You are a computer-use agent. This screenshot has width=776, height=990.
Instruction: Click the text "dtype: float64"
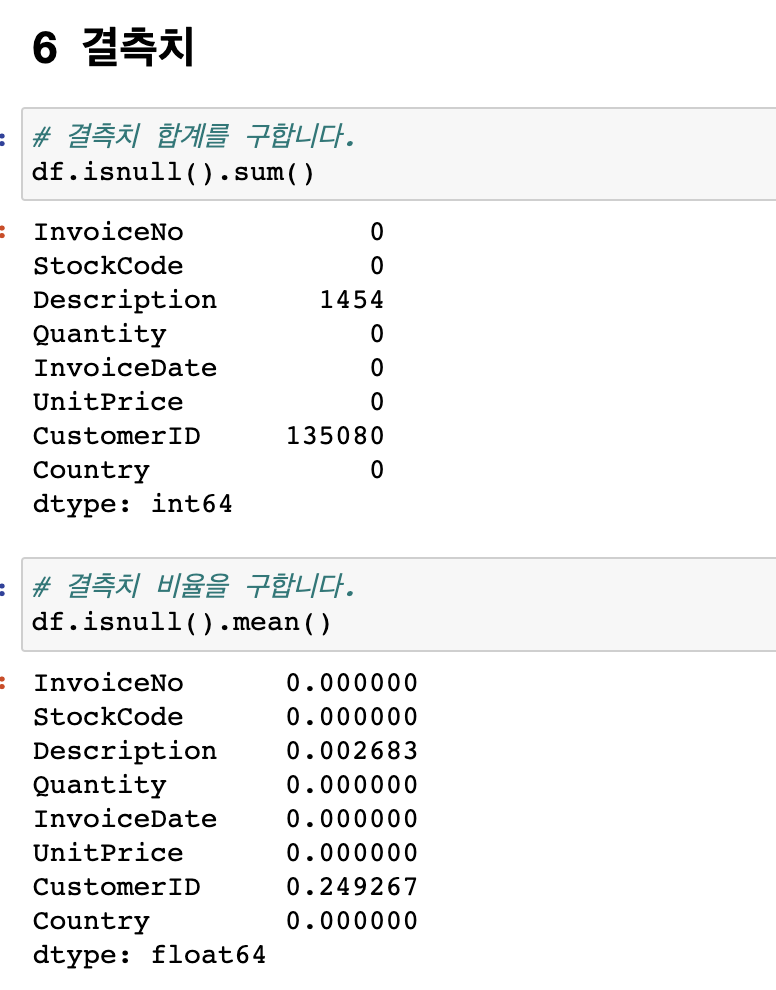[x=149, y=955]
